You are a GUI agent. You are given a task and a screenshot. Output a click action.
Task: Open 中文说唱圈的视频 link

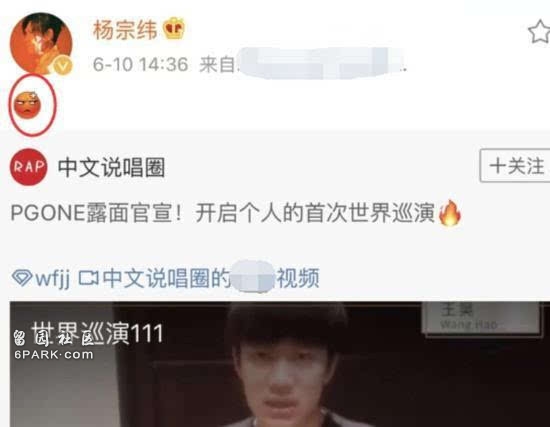pyautogui.click(x=211, y=278)
